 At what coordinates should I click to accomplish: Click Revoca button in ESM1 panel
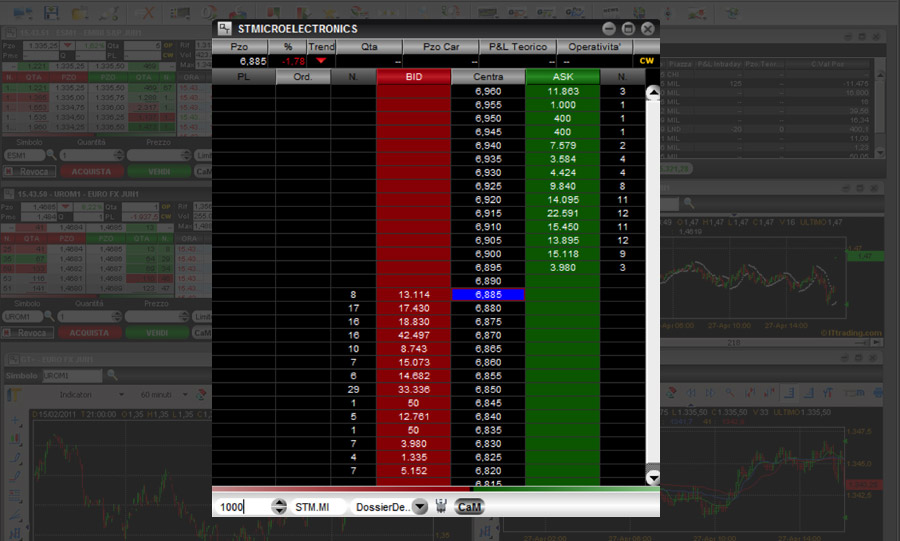pyautogui.click(x=29, y=171)
